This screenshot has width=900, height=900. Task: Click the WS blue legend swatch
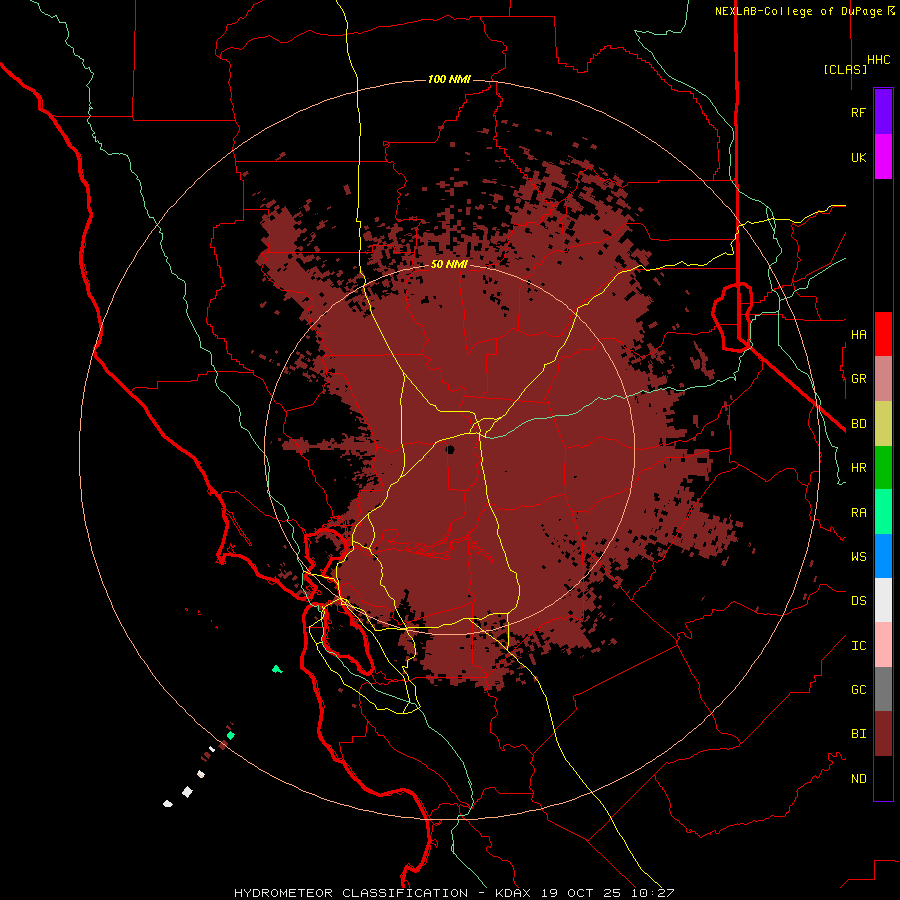(883, 556)
